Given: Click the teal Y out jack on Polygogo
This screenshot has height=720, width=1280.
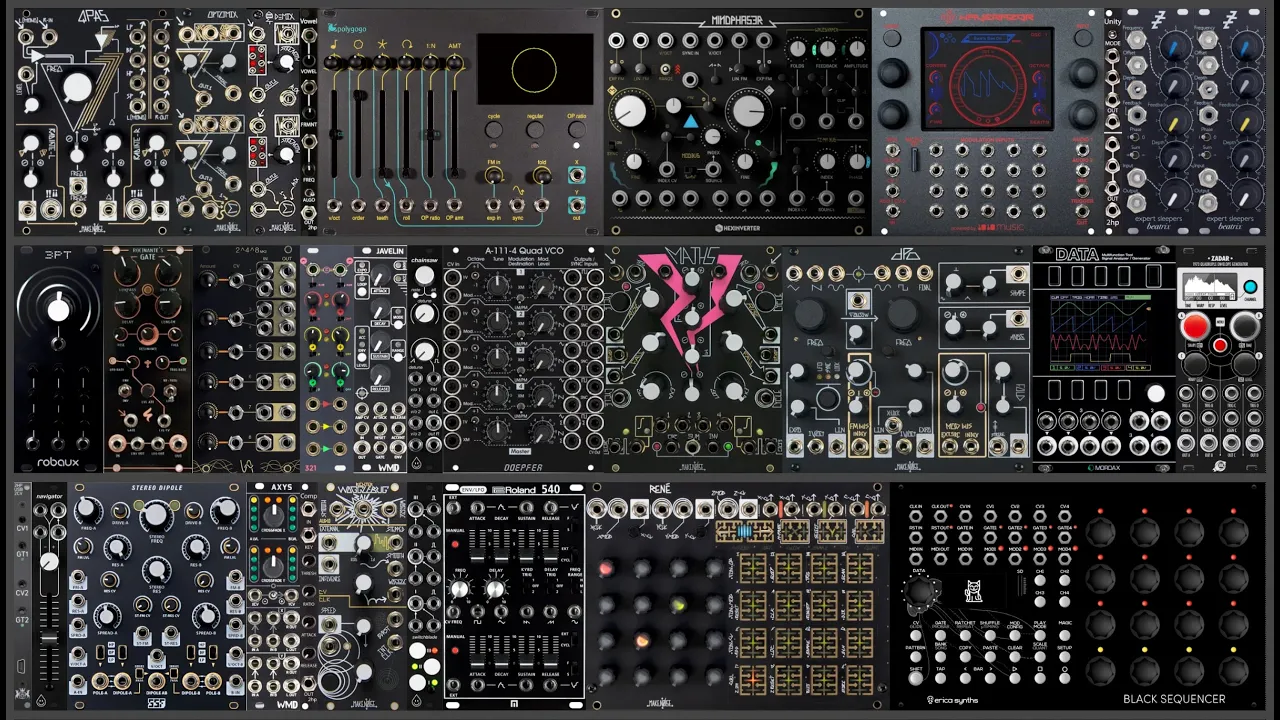Looking at the screenshot, I should (577, 205).
